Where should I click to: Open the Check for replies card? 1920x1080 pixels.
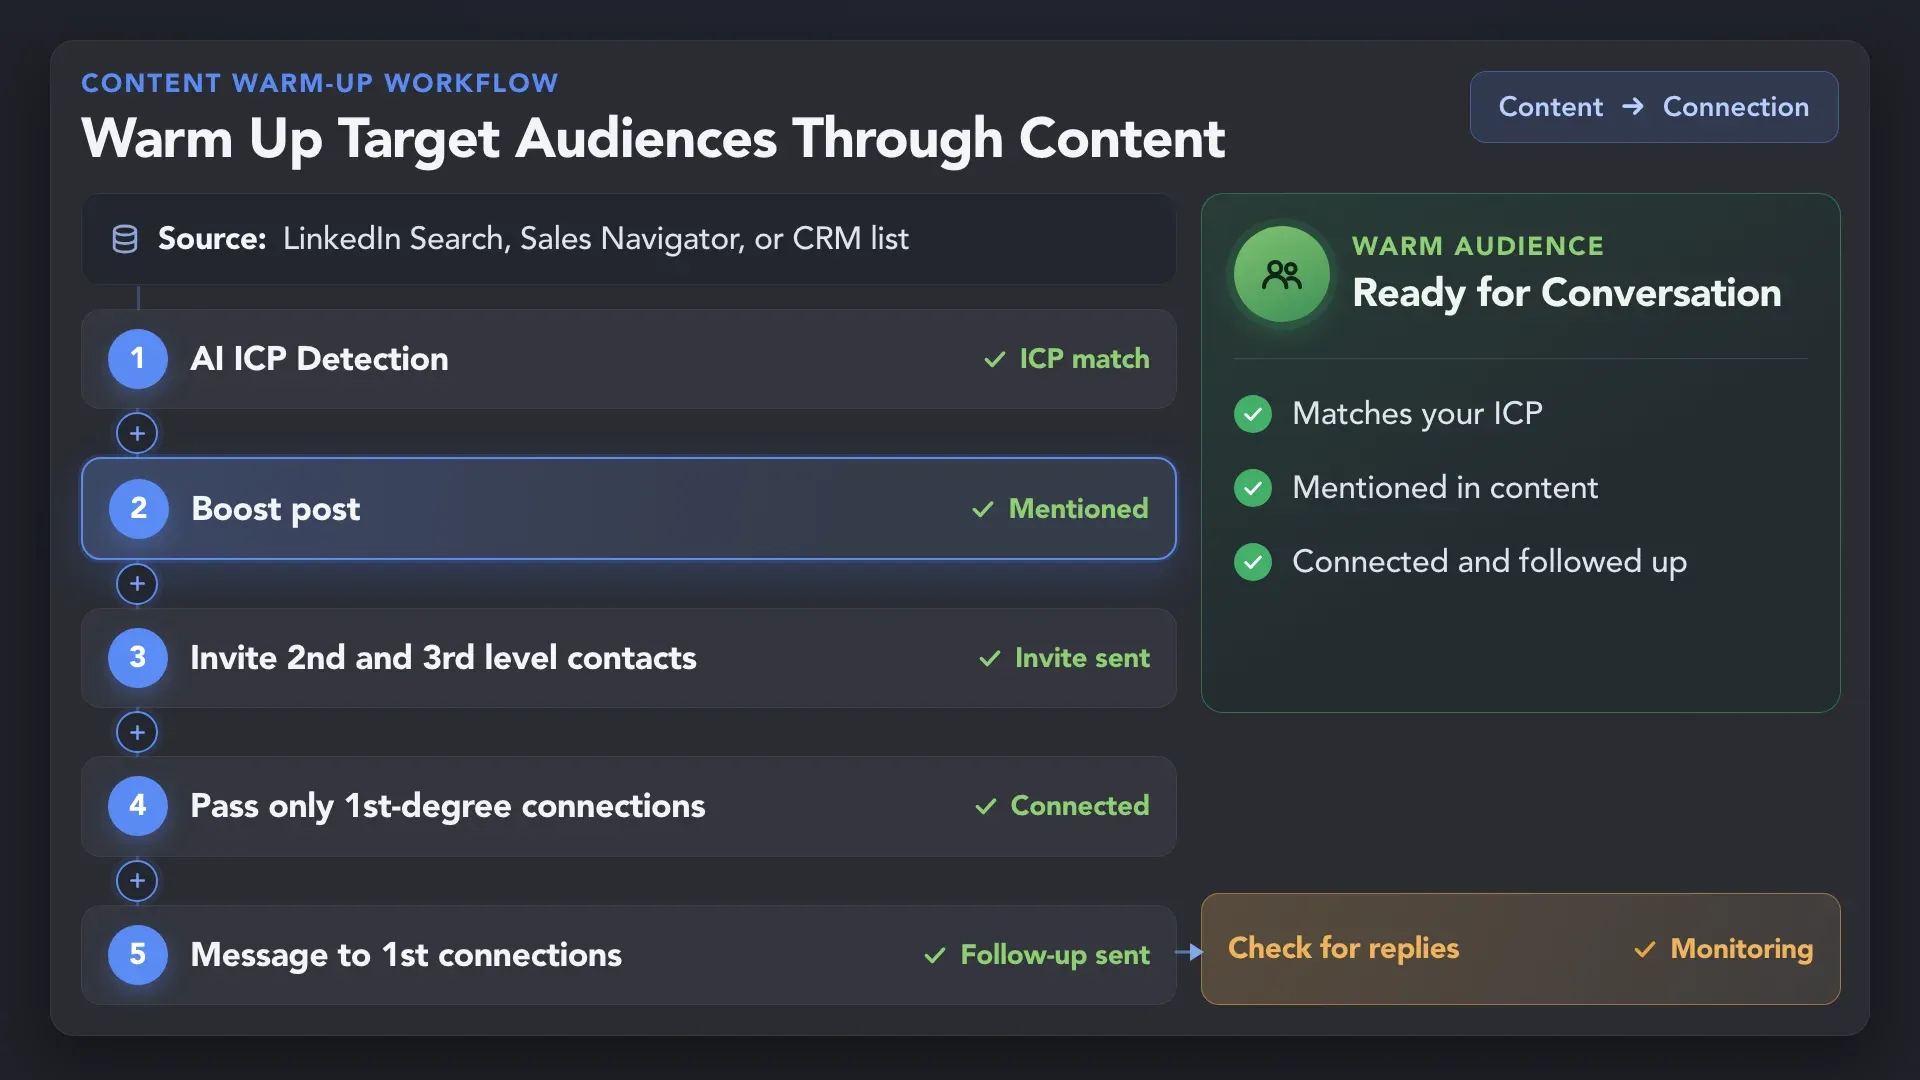pos(1520,949)
